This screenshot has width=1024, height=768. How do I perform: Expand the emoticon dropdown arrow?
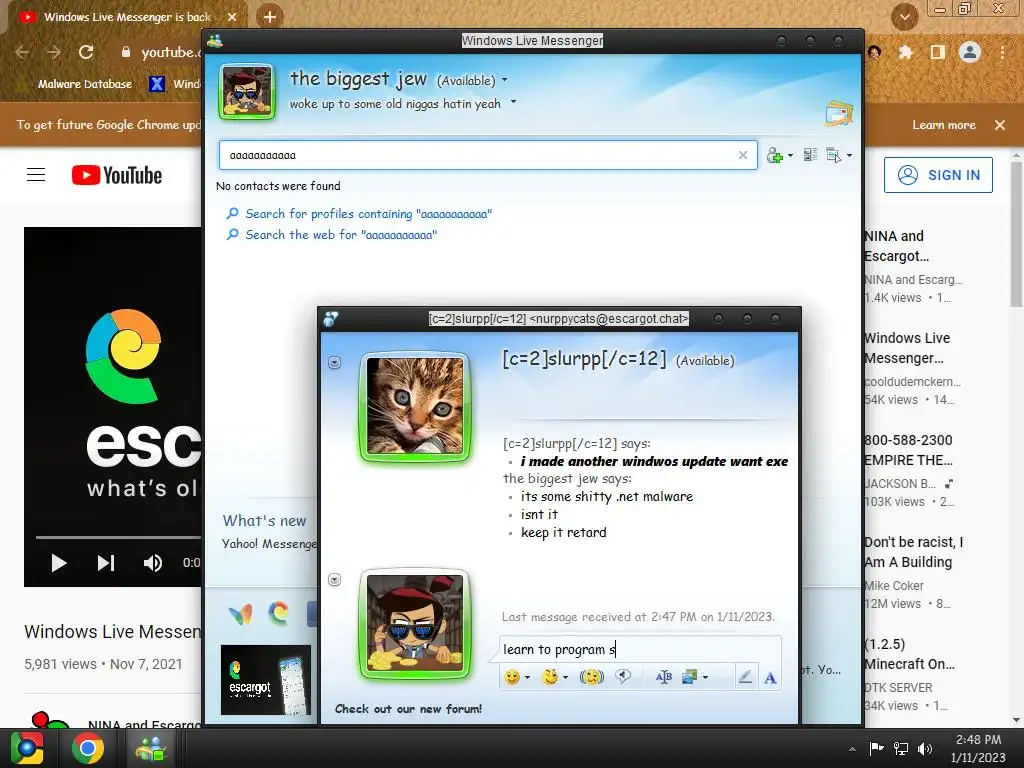pyautogui.click(x=527, y=678)
